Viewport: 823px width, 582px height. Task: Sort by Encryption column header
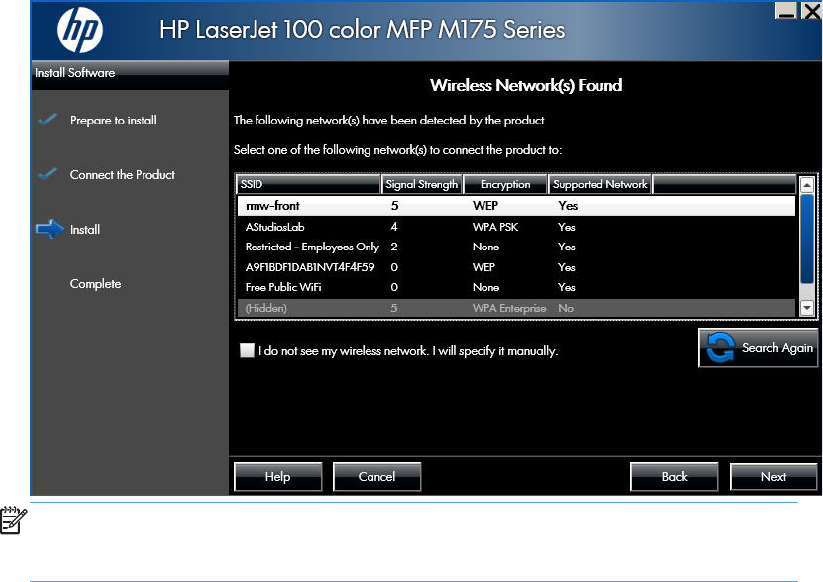[505, 184]
